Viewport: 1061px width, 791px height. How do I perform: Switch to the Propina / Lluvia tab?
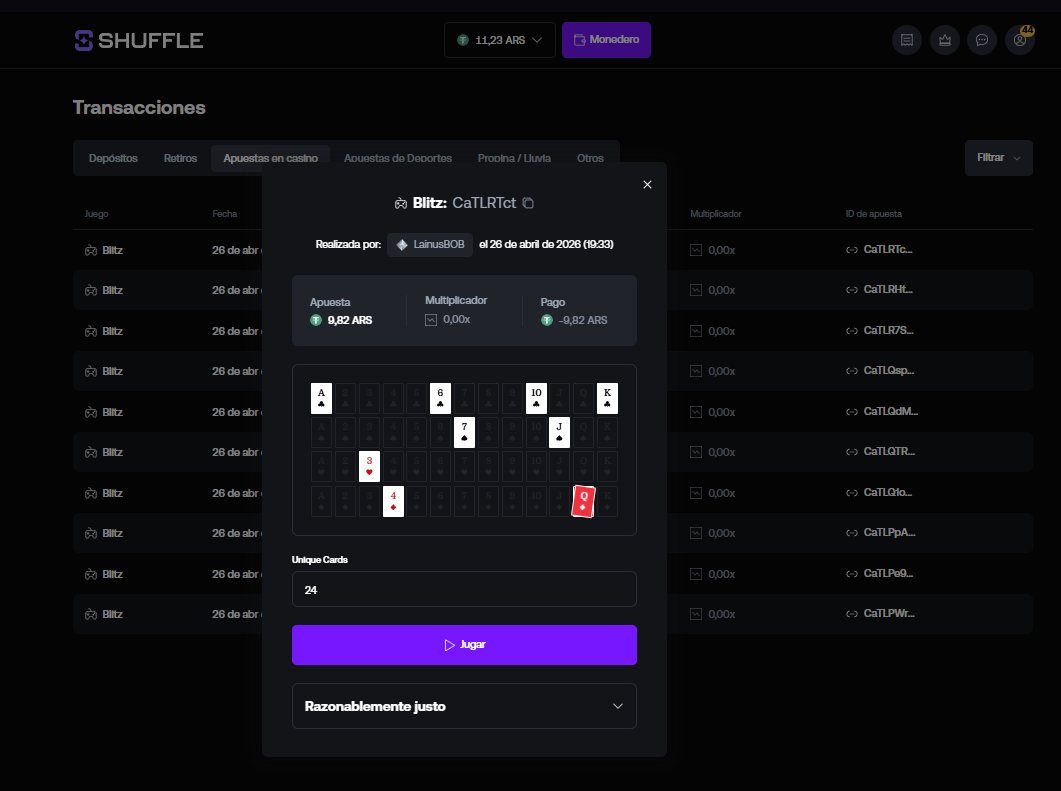pyautogui.click(x=514, y=158)
